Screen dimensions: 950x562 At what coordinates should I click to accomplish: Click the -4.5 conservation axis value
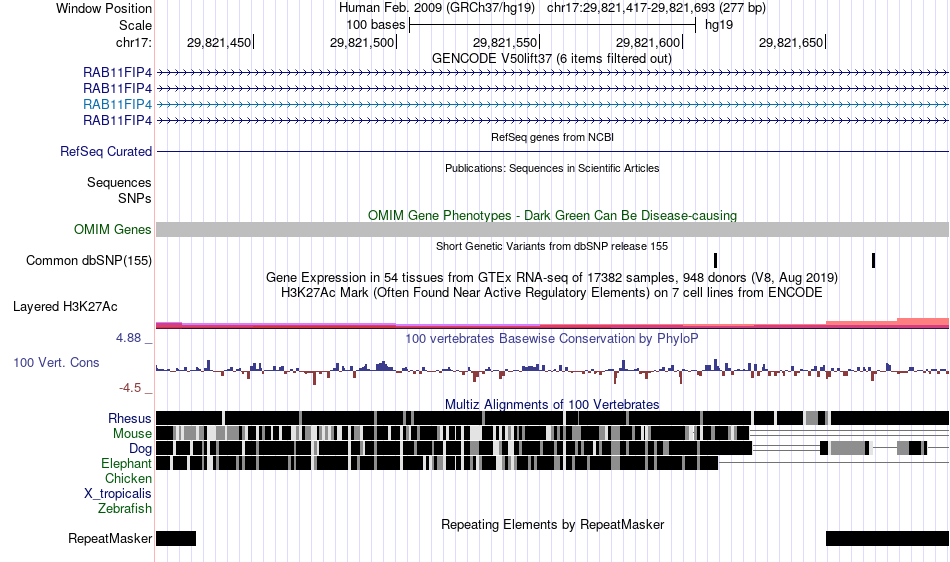(130, 388)
